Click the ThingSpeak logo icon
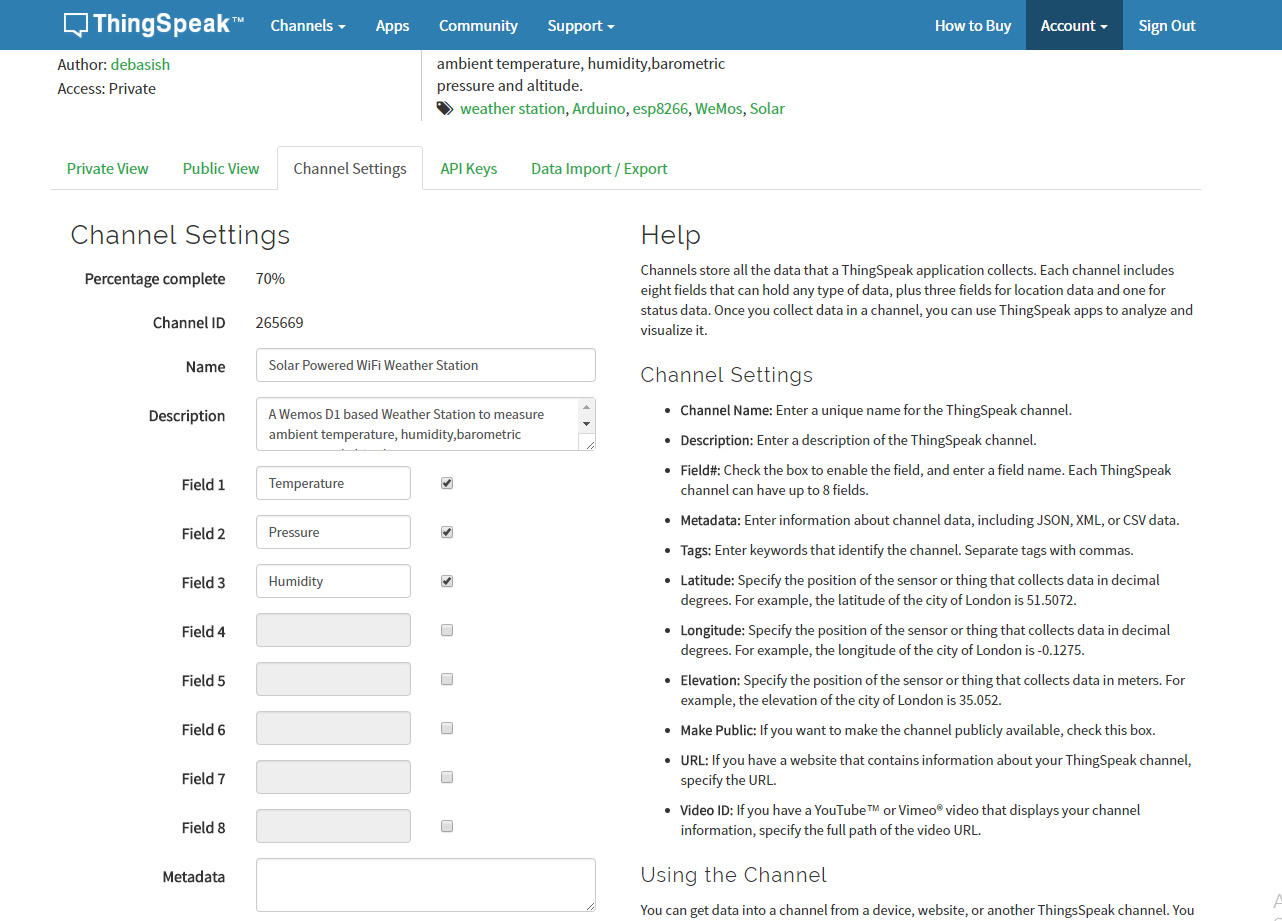Screen dimensions: 1282x921 [x=76, y=25]
